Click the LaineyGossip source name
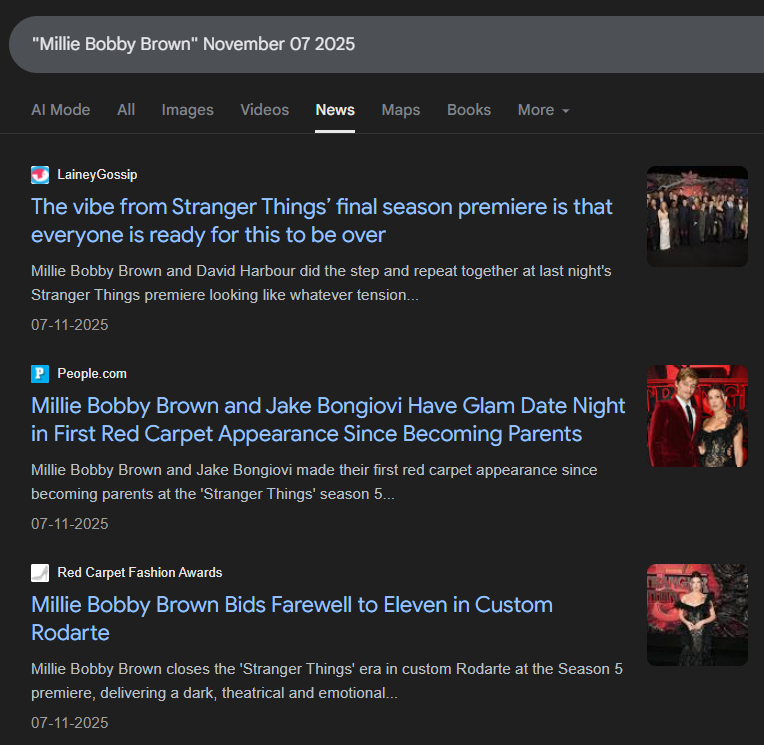The width and height of the screenshot is (764, 745). point(97,175)
